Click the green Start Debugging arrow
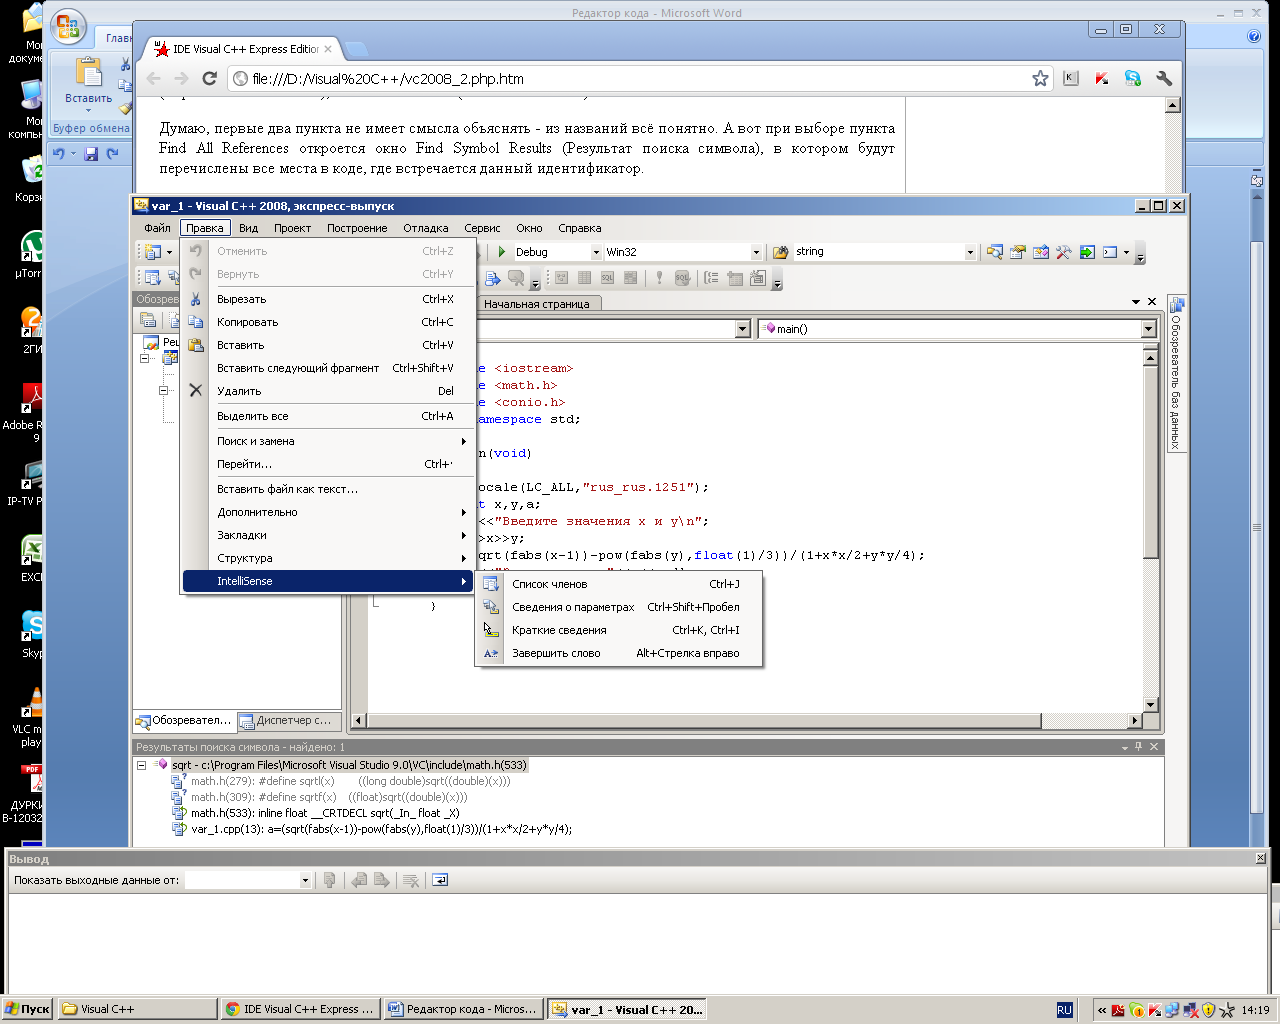1280x1024 pixels. pos(502,252)
